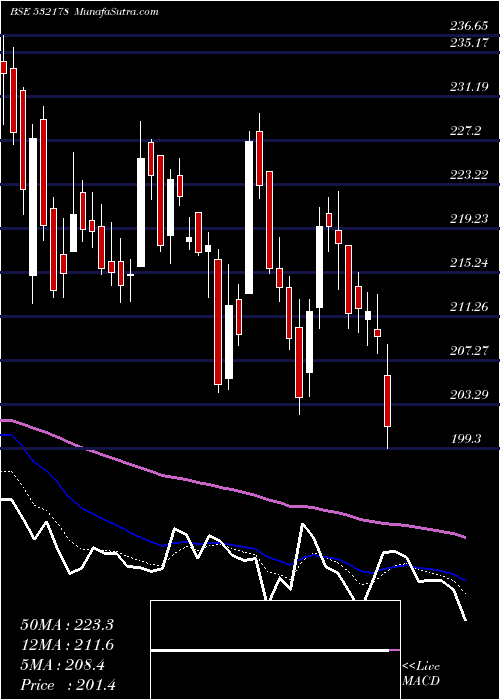Viewport: 500px width, 700px height.
Task: Click the 236.65 price level label
Action: coord(469,26)
